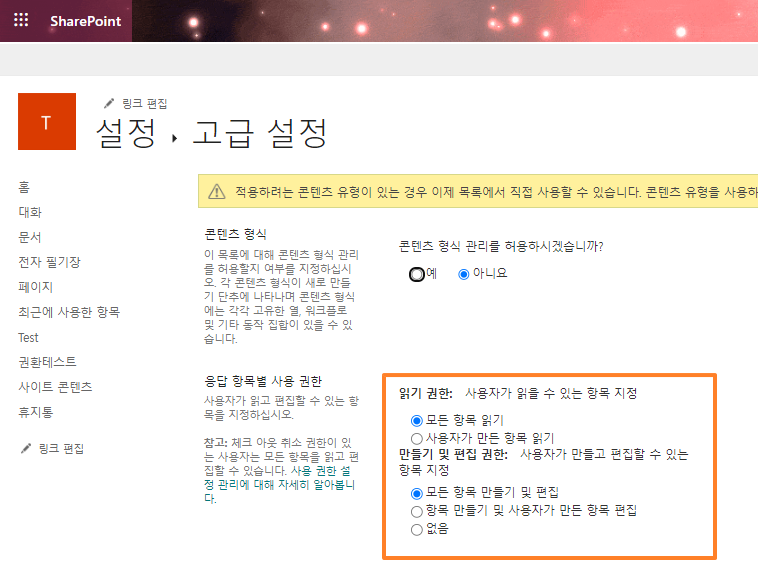Open 대화 in the left navigation
This screenshot has width=758, height=562.
[x=30, y=212]
